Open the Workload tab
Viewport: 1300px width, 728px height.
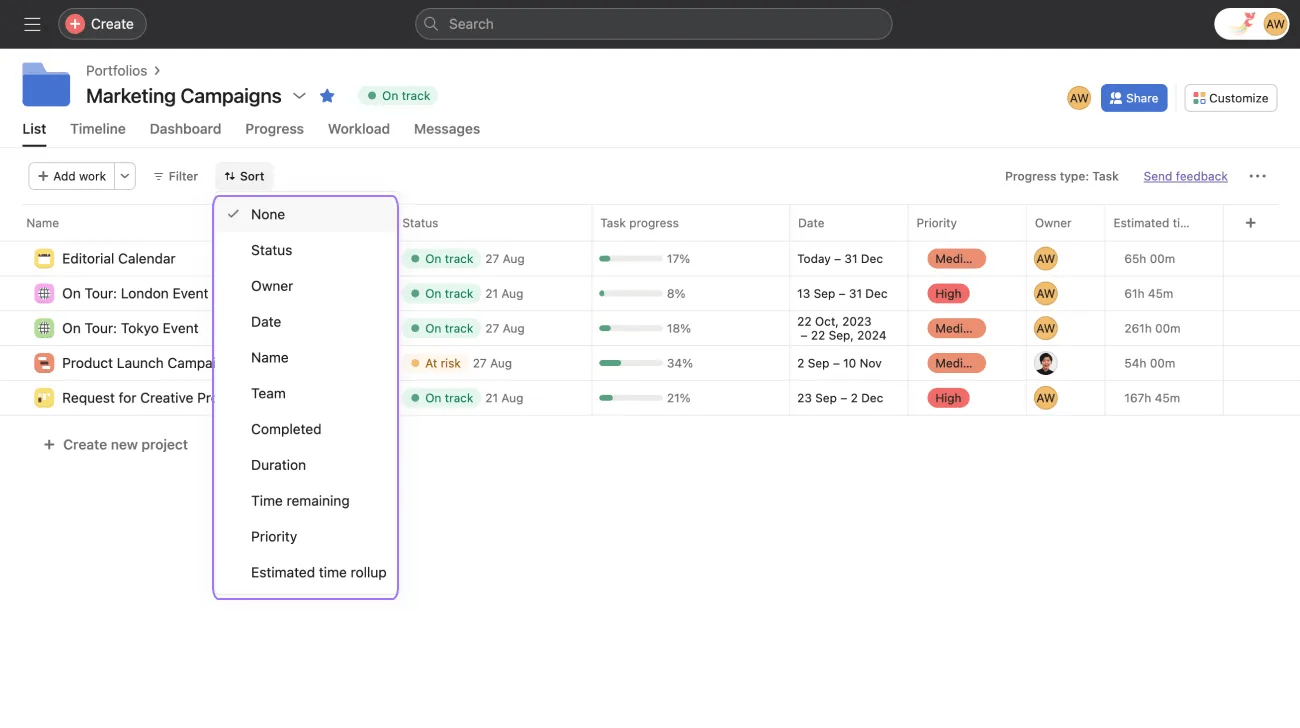coord(358,129)
